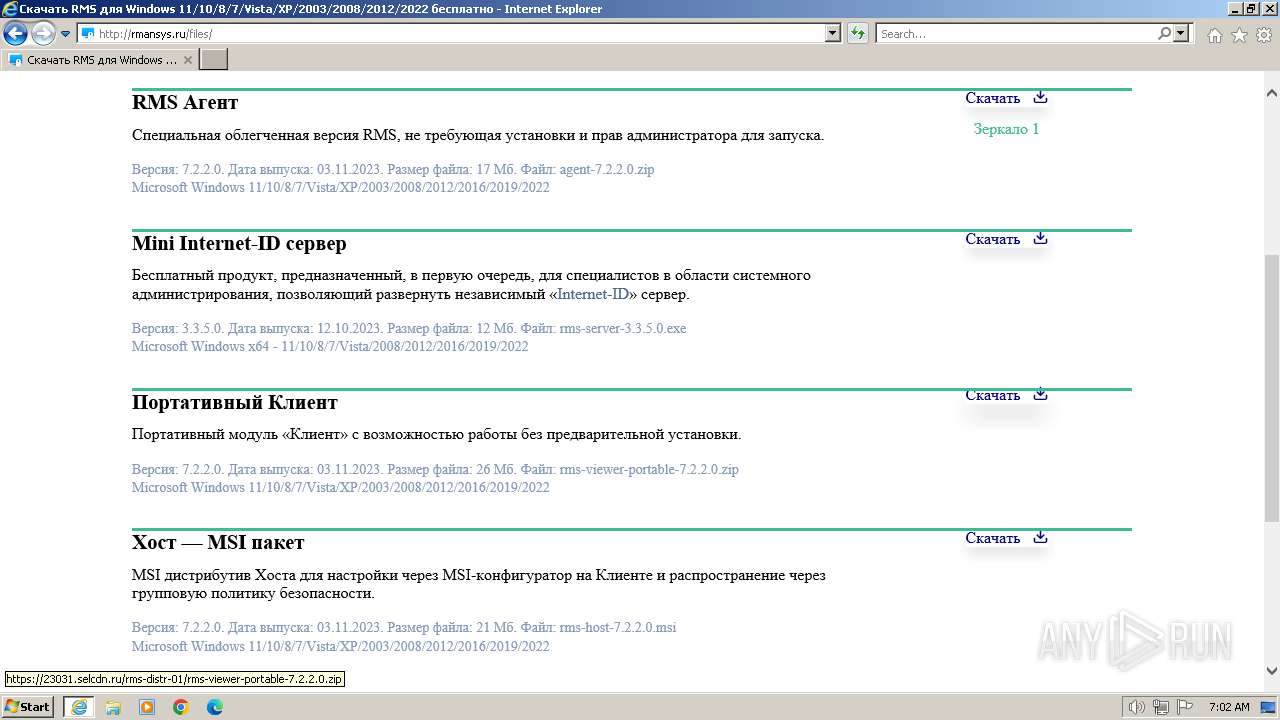
Task: Click the search magnifier icon
Action: pos(1164,34)
